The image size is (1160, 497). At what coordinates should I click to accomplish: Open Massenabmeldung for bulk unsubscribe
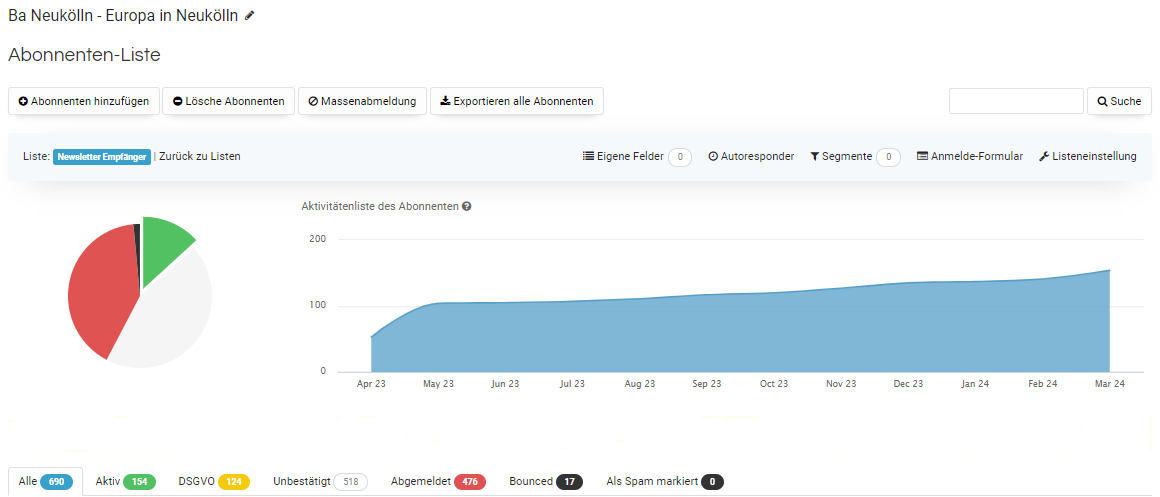tap(362, 101)
